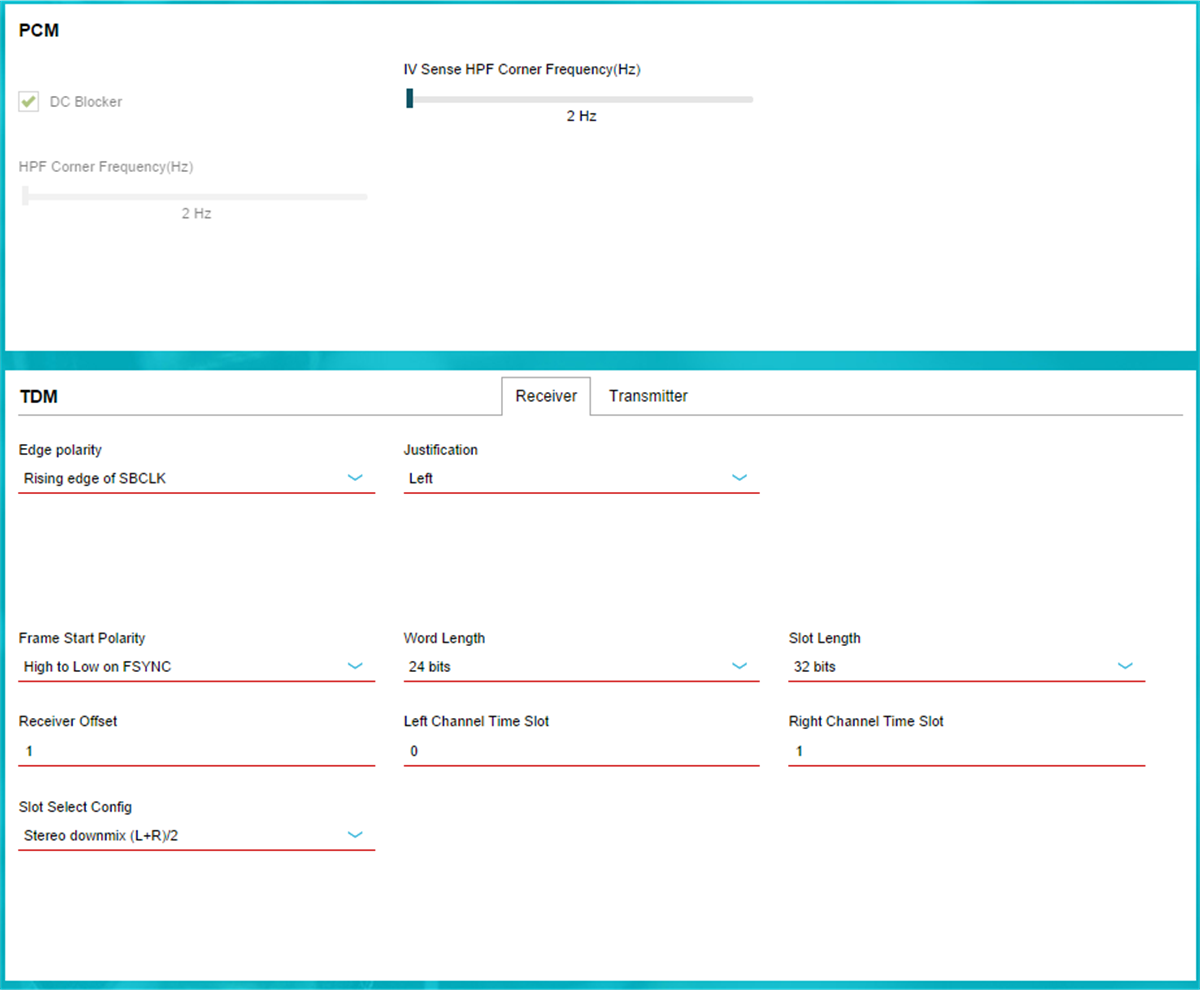Click into the Right Channel Time Slot field
The height and width of the screenshot is (990, 1200).
[965, 751]
